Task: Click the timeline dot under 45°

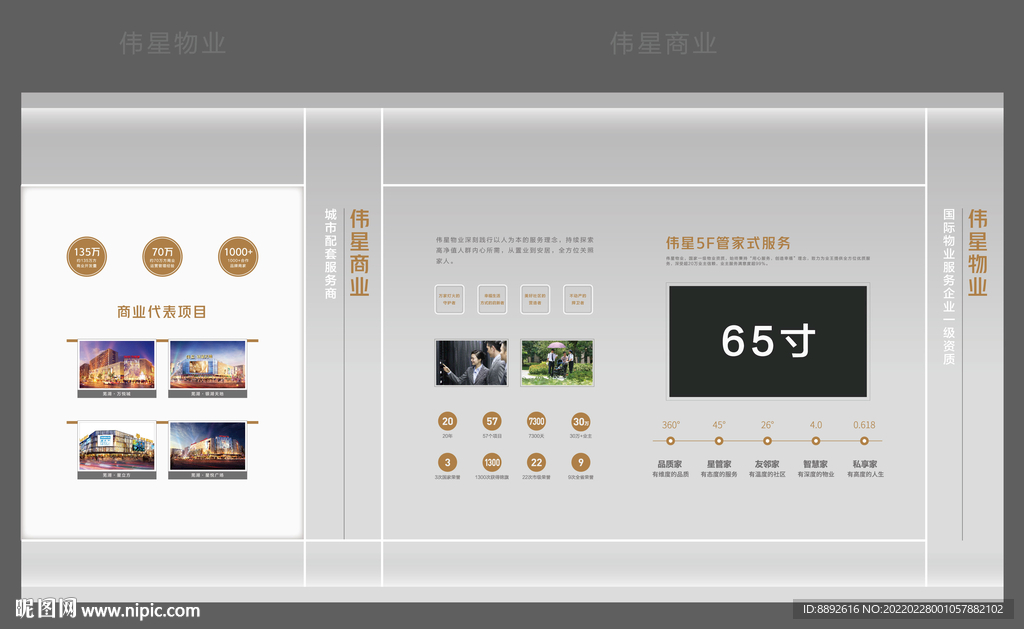Action: pyautogui.click(x=719, y=441)
